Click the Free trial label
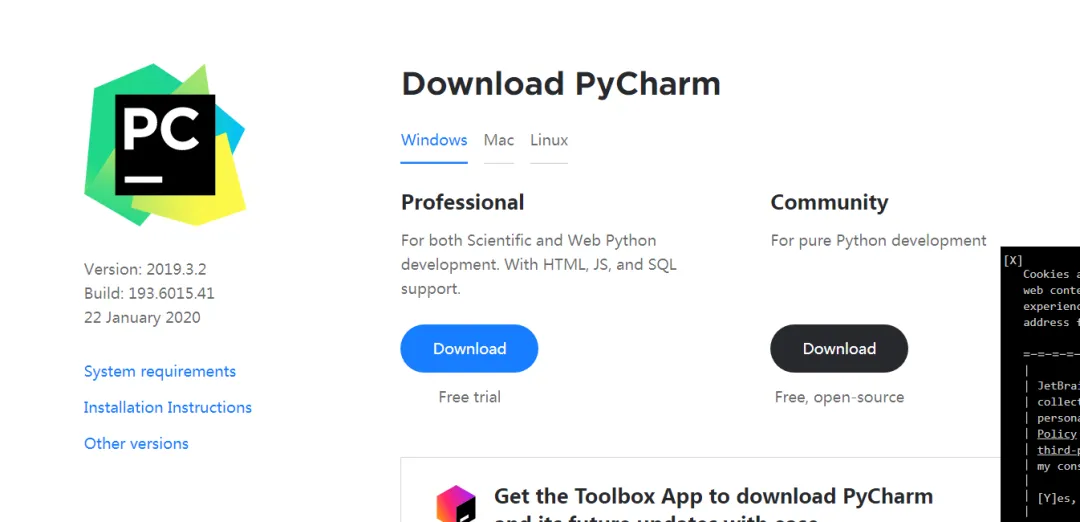Viewport: 1080px width, 522px height. (x=469, y=397)
